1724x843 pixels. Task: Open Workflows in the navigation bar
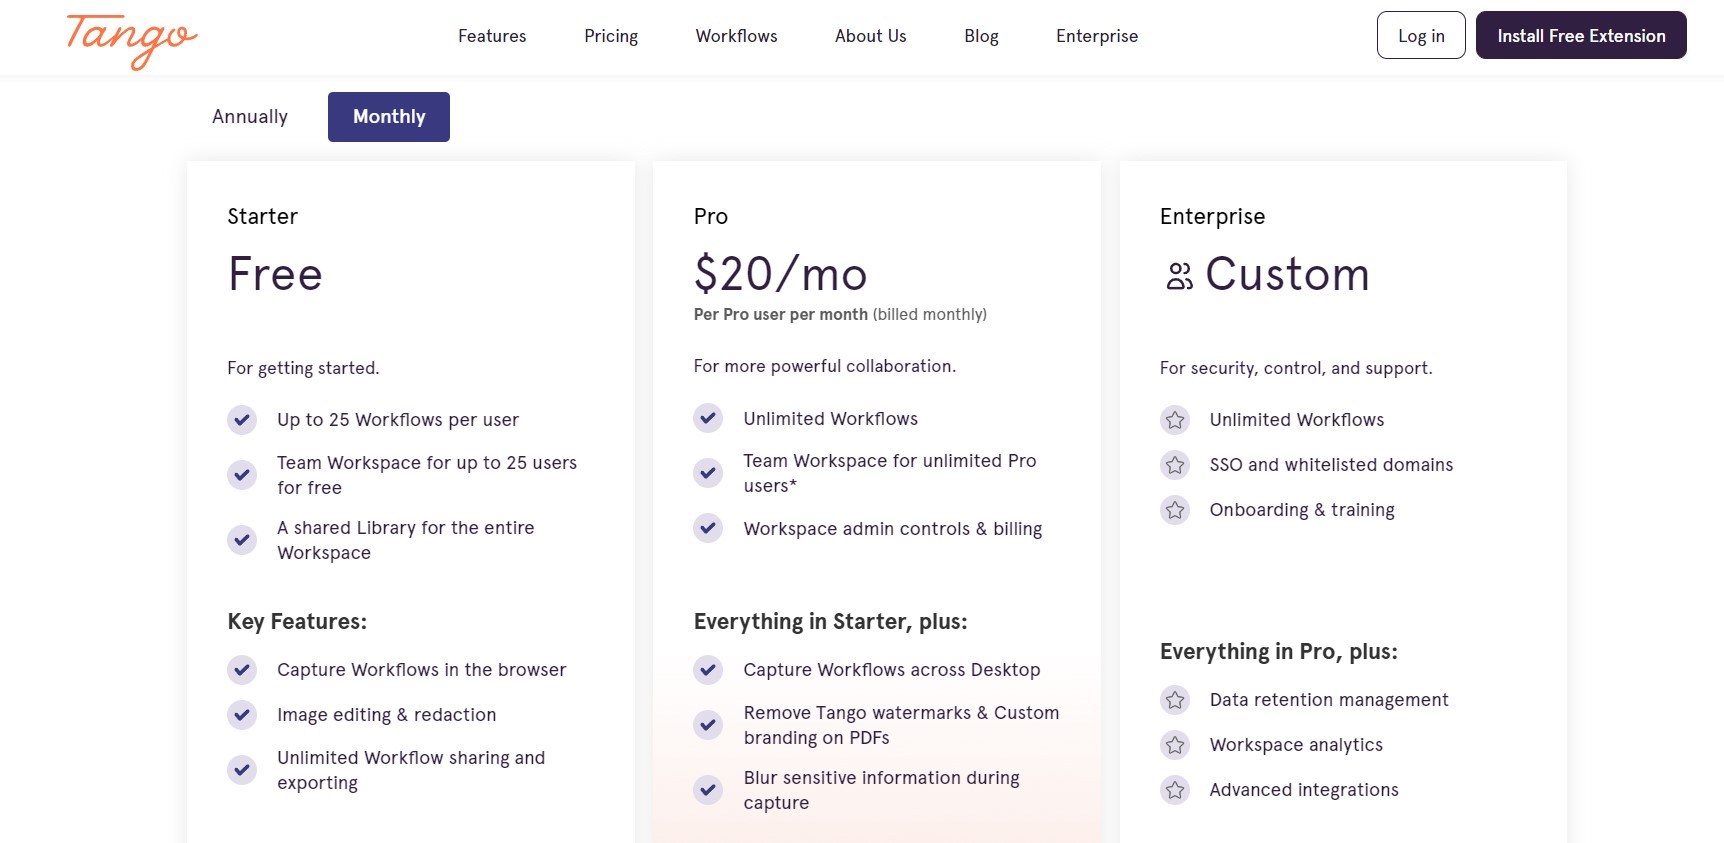point(736,36)
